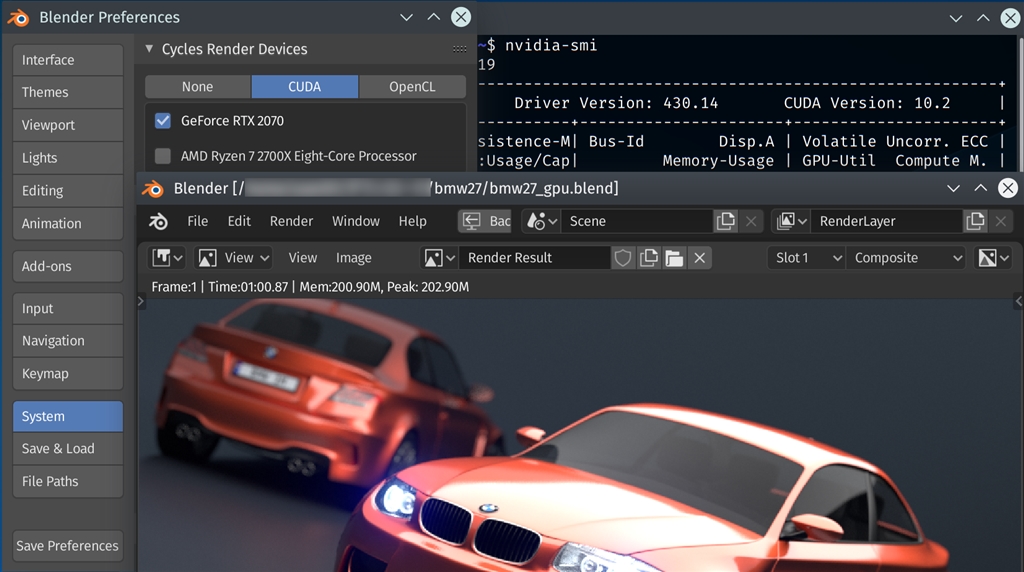Toggle fake user shield for Render Result
Image resolution: width=1024 pixels, height=572 pixels.
623,258
